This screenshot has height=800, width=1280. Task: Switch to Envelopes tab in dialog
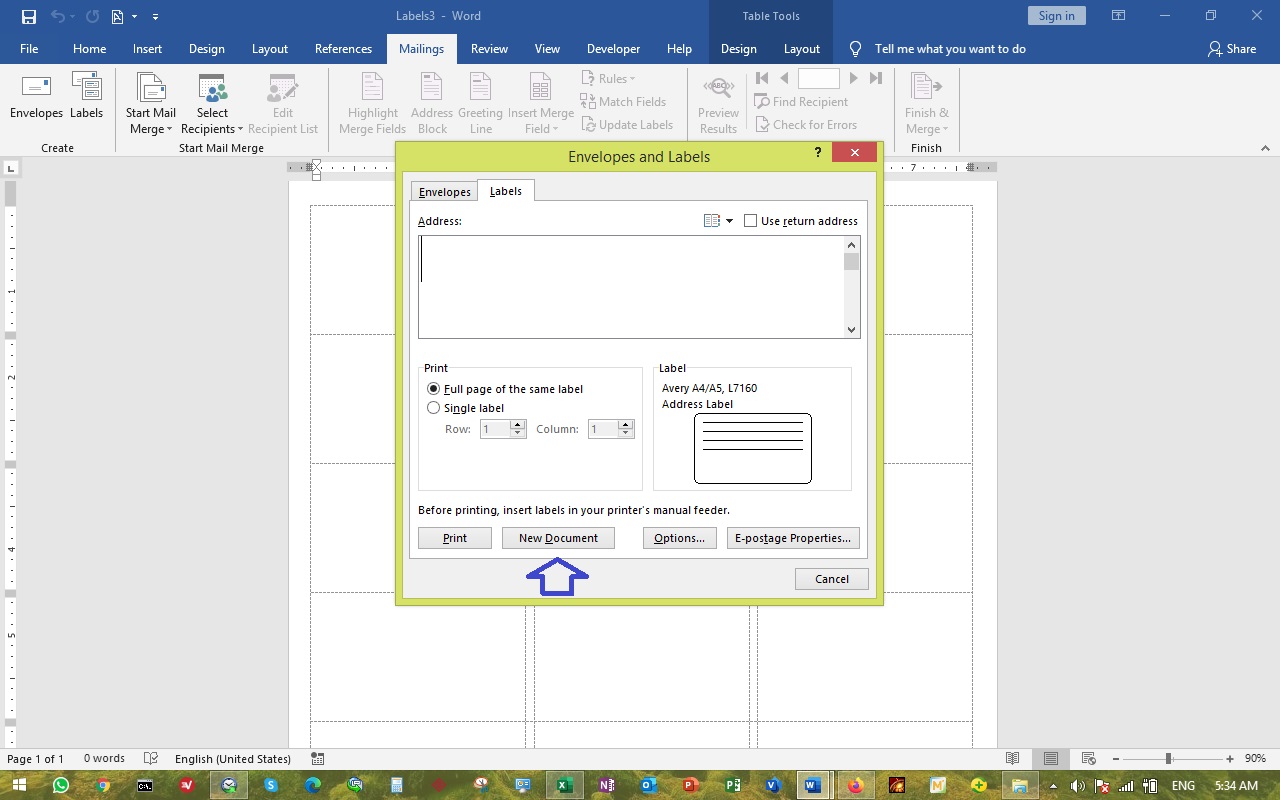tap(445, 192)
